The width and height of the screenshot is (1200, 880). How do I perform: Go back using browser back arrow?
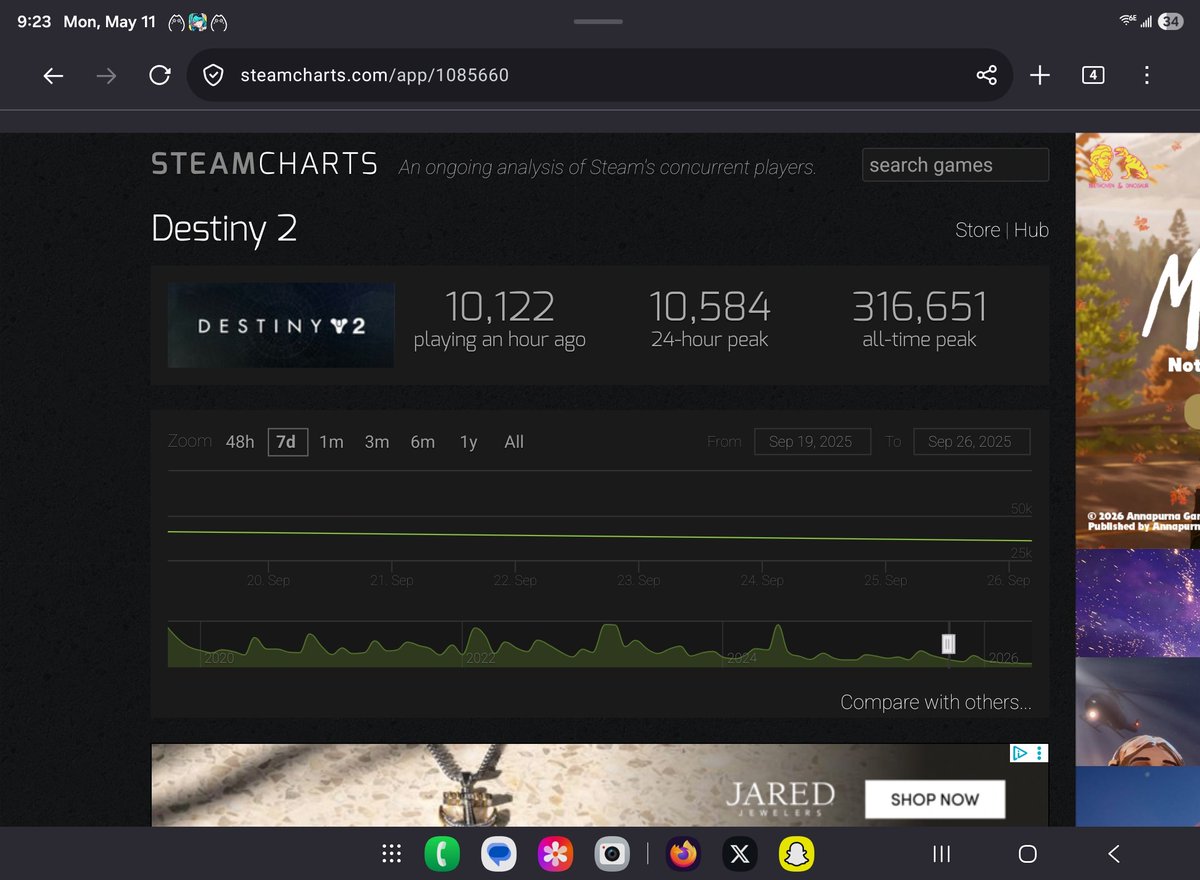coord(54,76)
